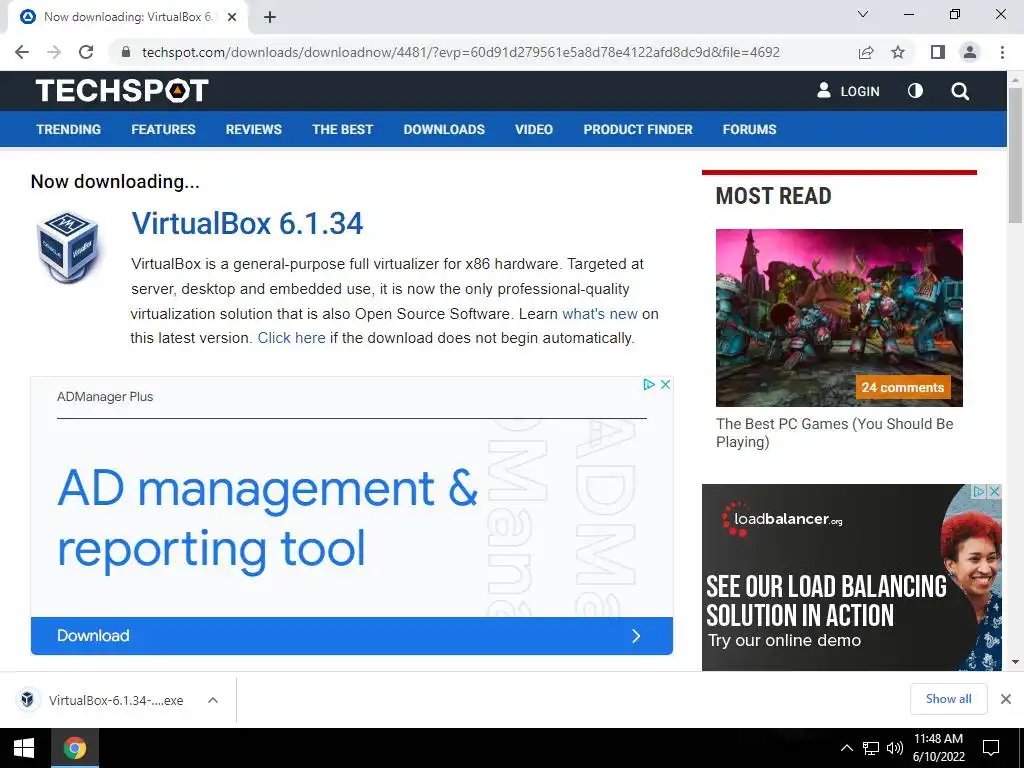This screenshot has height=768, width=1024.
Task: Expand the VirtualBox download options chevron
Action: coord(212,700)
